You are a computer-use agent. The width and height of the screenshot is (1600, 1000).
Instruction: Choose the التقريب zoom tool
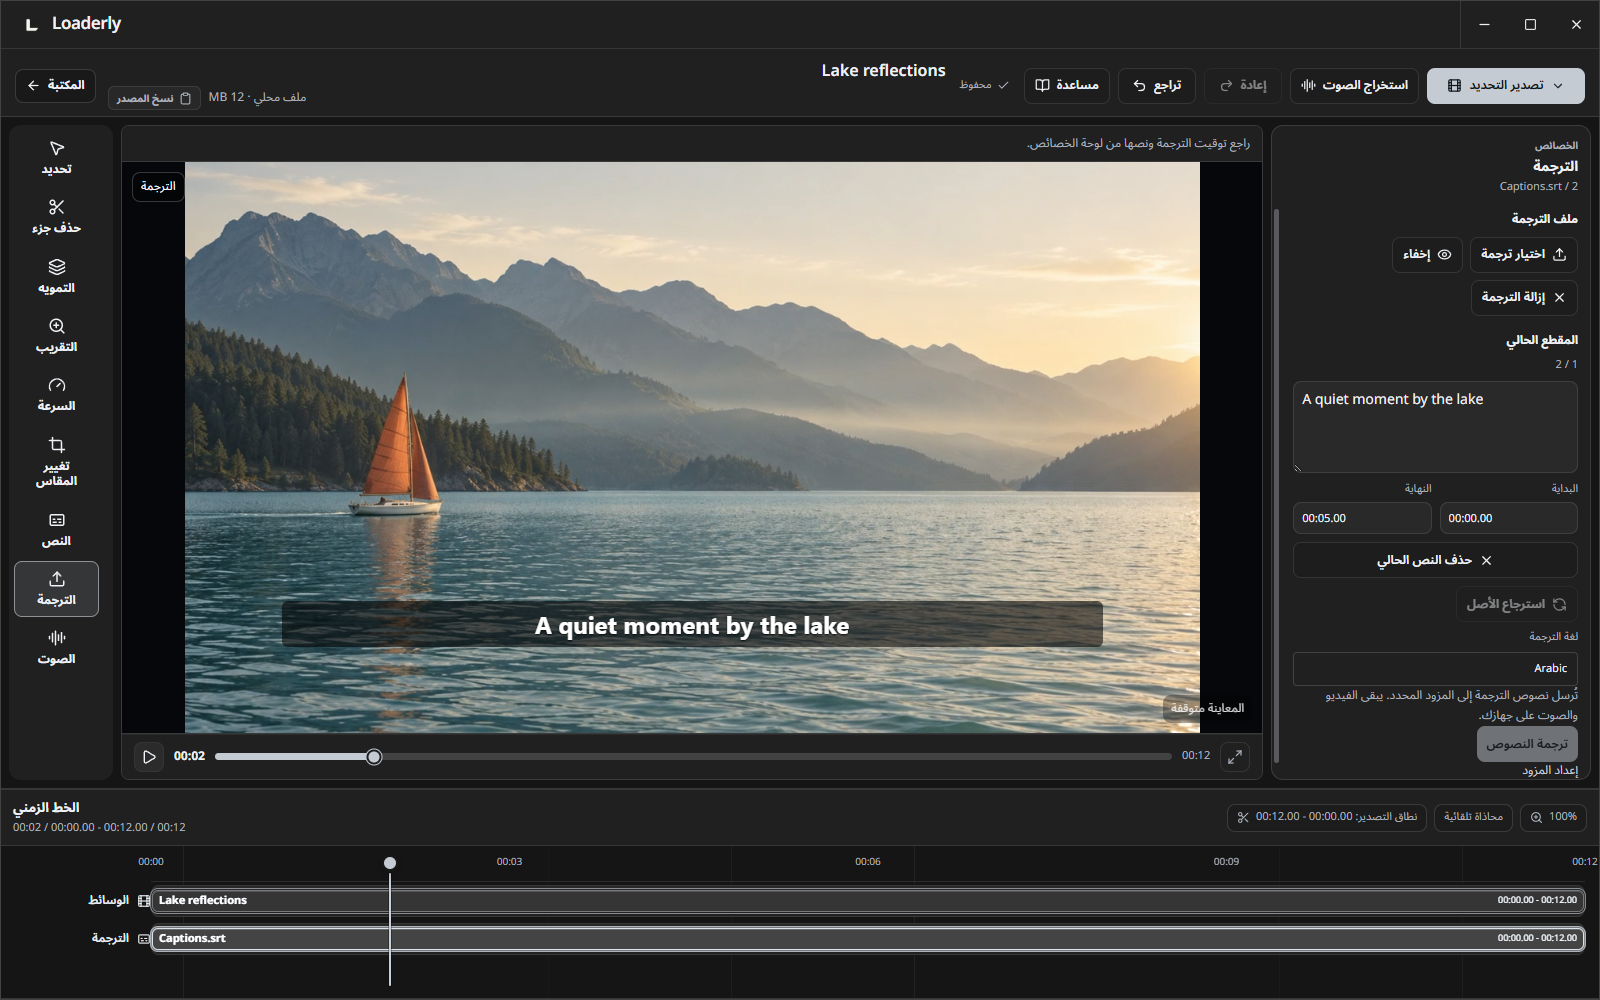pos(56,336)
